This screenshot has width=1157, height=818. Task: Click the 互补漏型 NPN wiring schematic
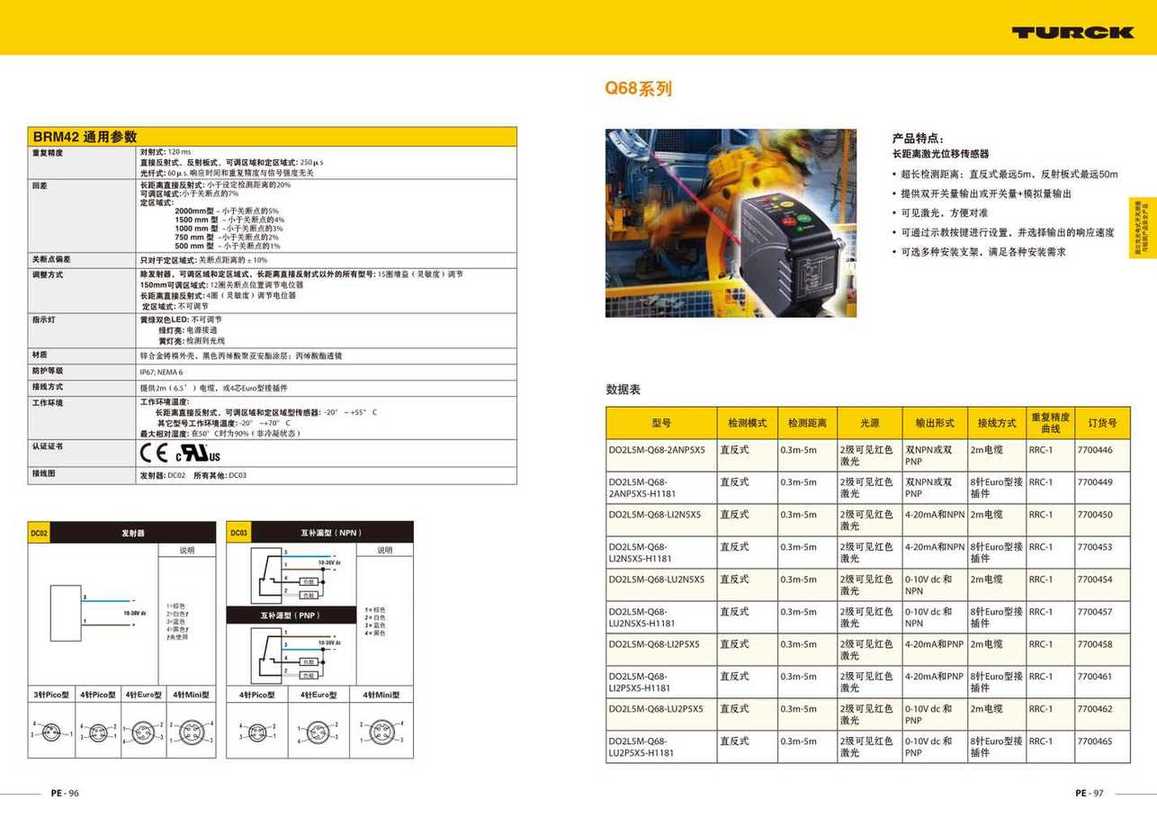293,574
